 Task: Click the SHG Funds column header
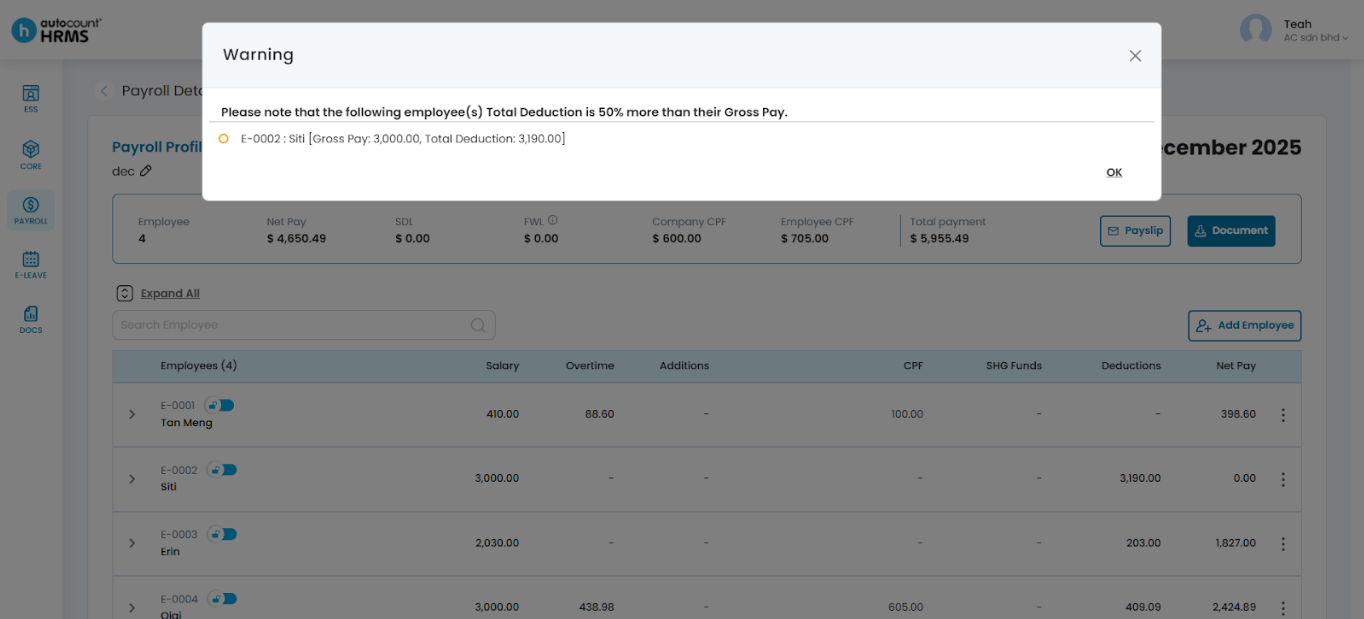1014,366
